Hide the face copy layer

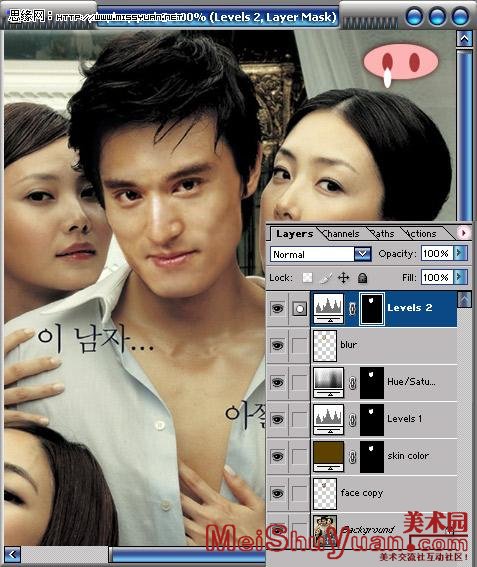(x=277, y=493)
